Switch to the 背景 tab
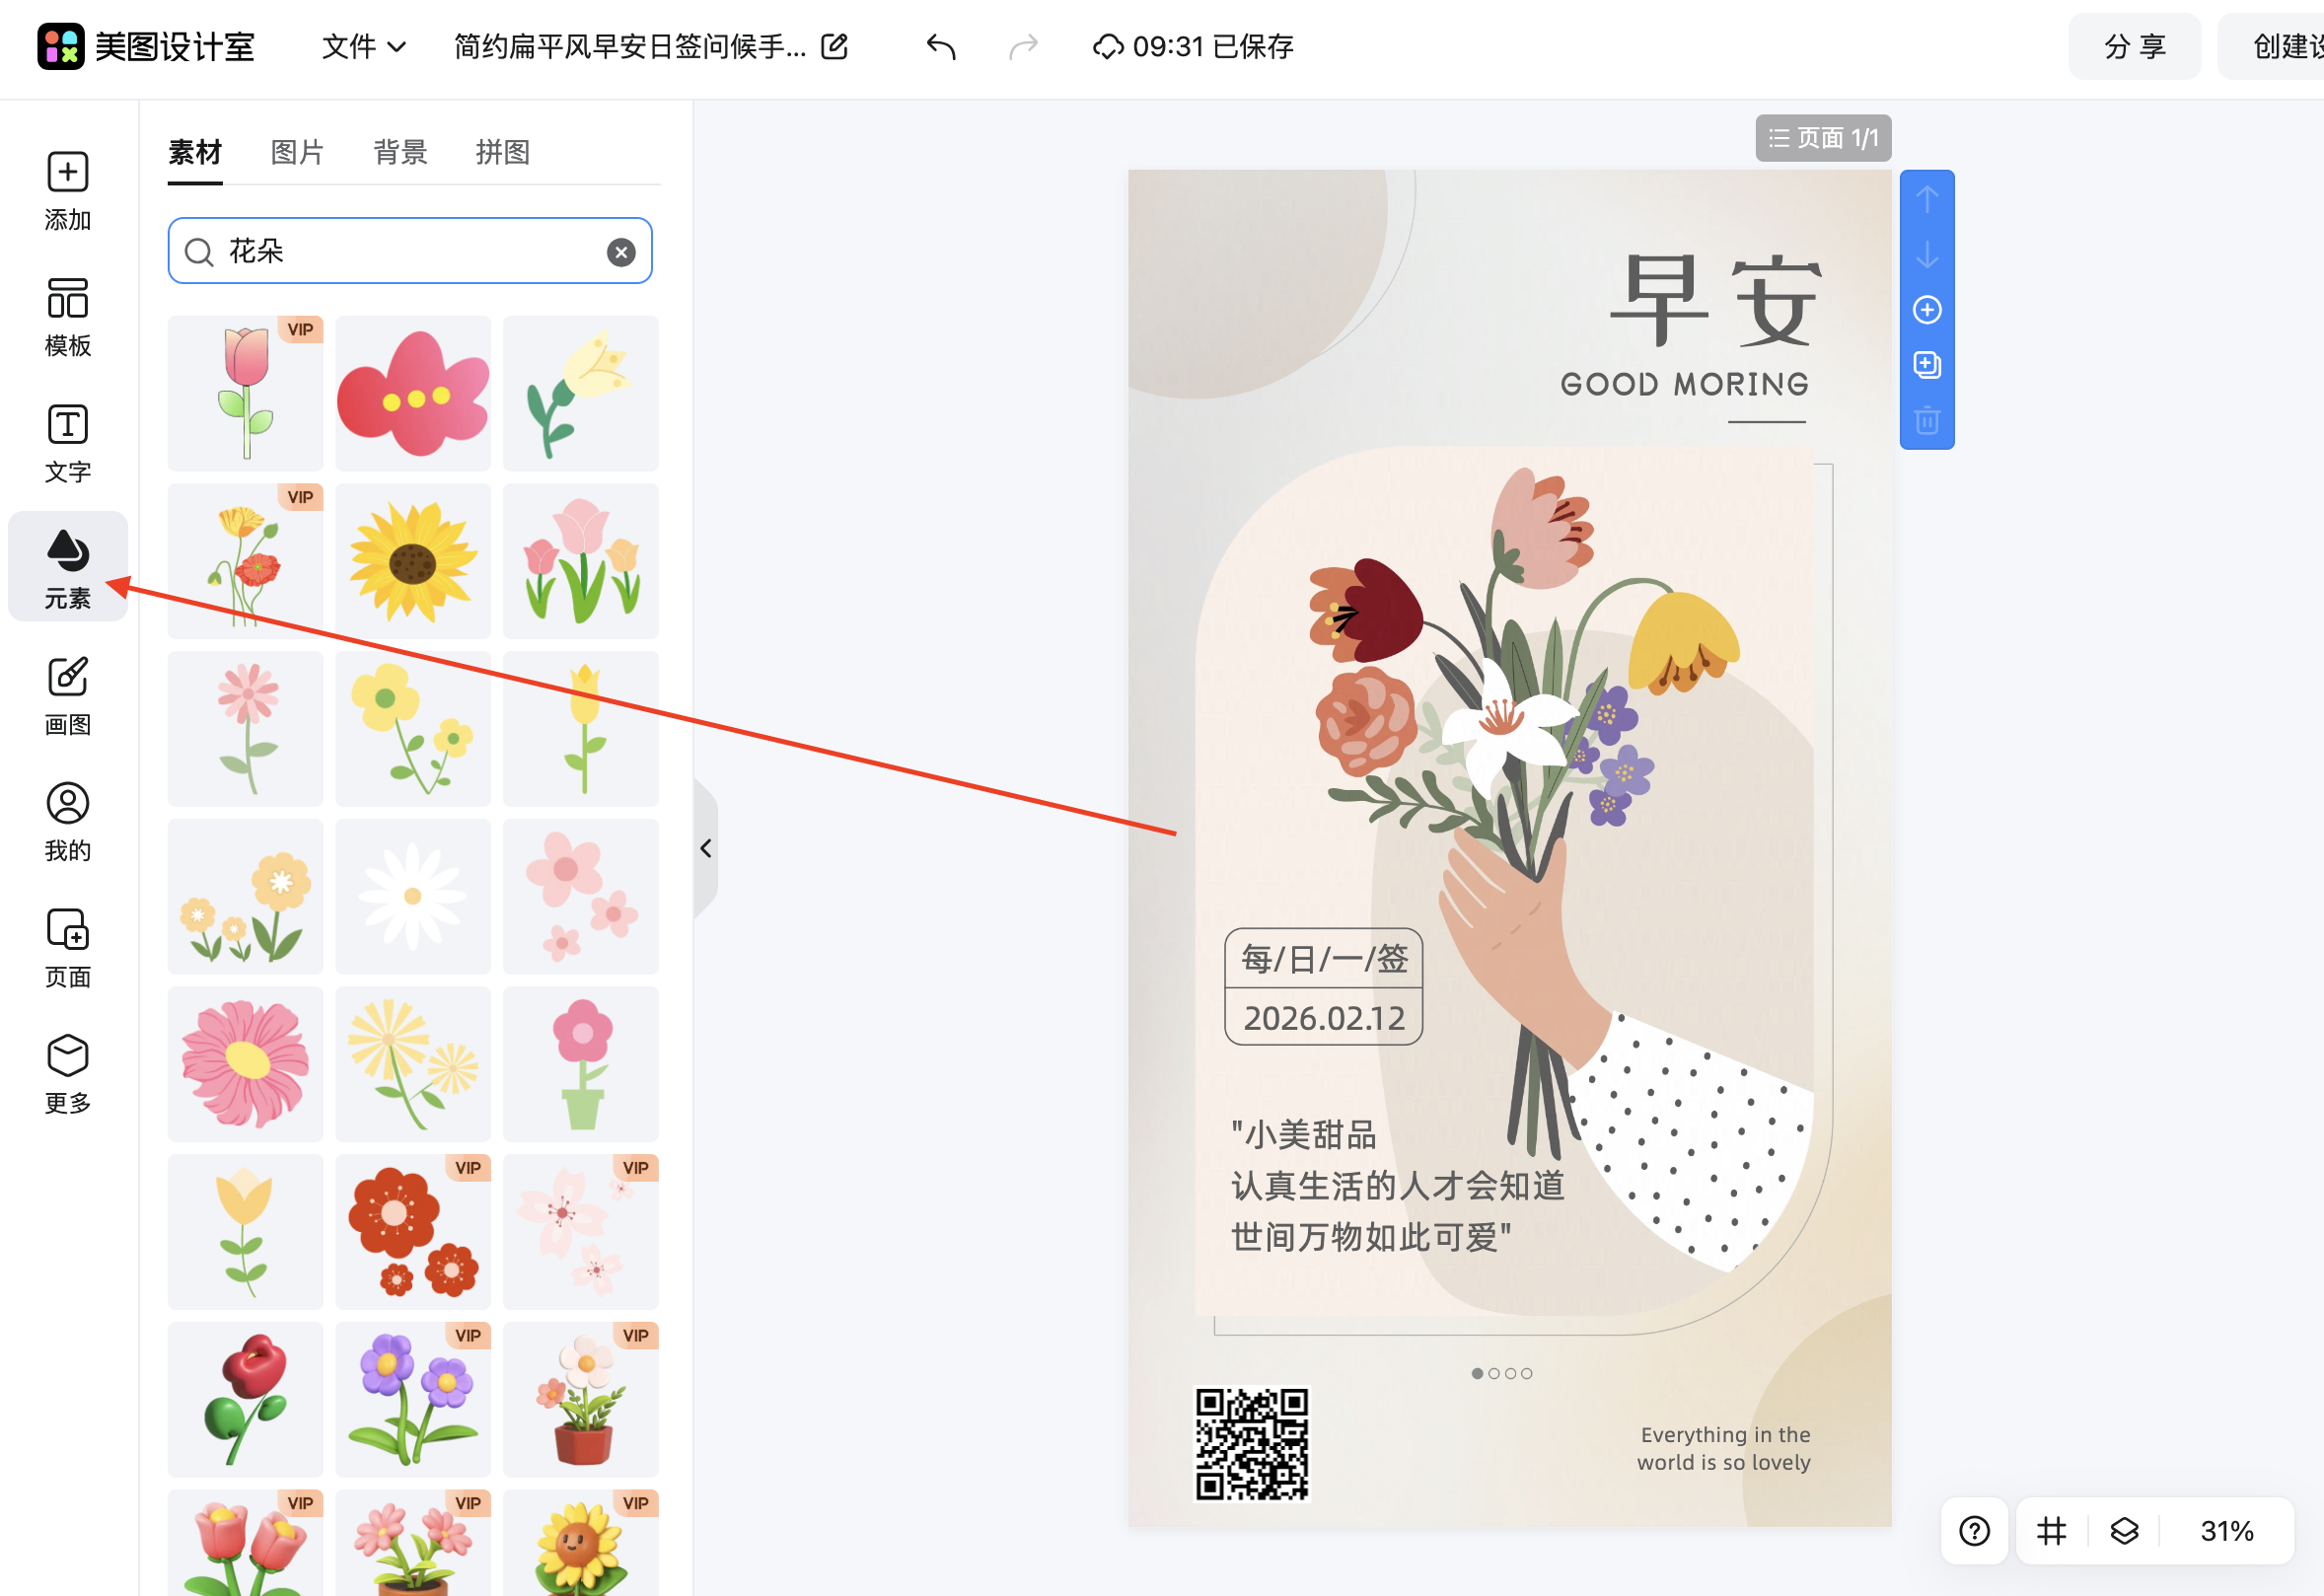Viewport: 2324px width, 1596px height. point(399,151)
